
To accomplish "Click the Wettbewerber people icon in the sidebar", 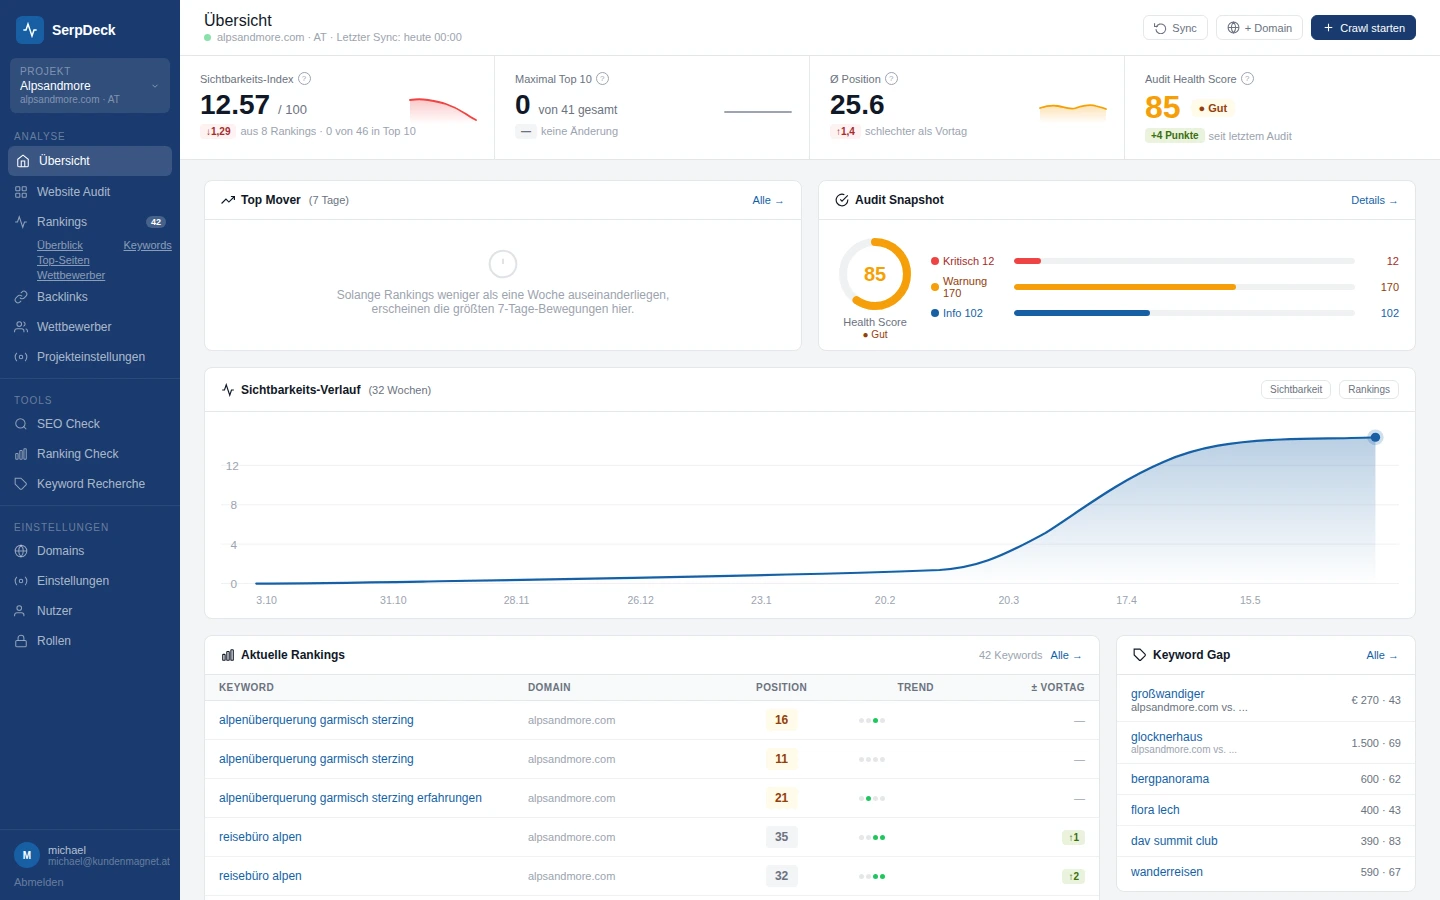I will click(21, 327).
